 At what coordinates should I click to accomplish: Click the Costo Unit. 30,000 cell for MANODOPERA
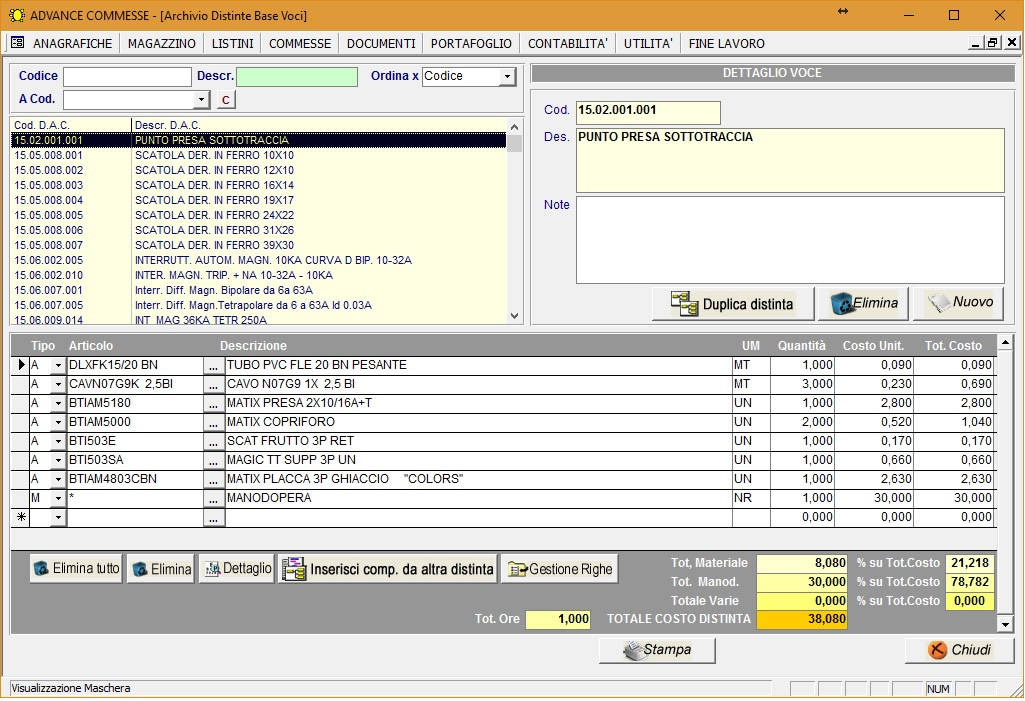point(874,498)
